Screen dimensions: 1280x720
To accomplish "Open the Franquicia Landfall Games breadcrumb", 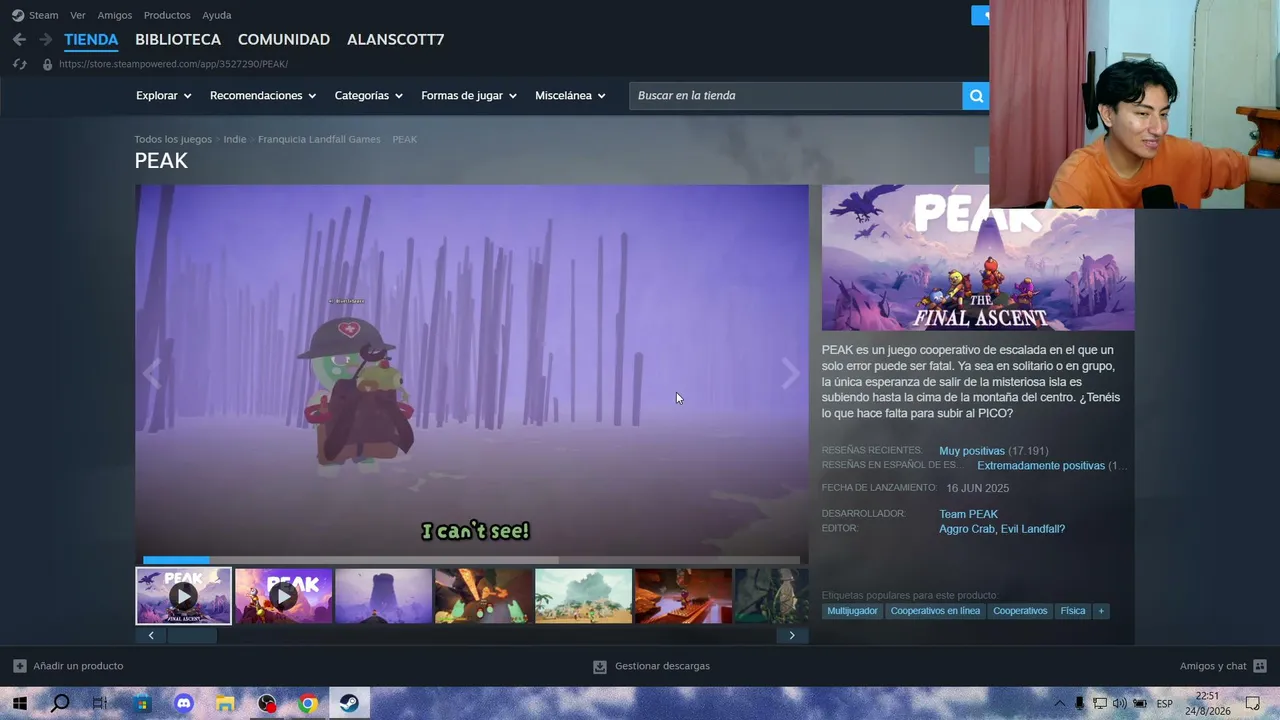I will tap(319, 140).
